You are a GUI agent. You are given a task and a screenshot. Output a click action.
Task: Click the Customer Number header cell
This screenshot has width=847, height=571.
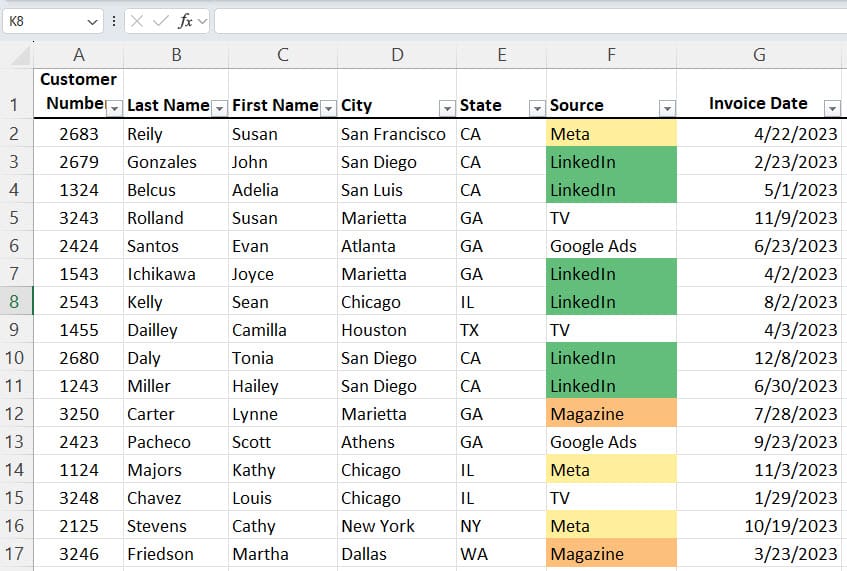tap(79, 93)
